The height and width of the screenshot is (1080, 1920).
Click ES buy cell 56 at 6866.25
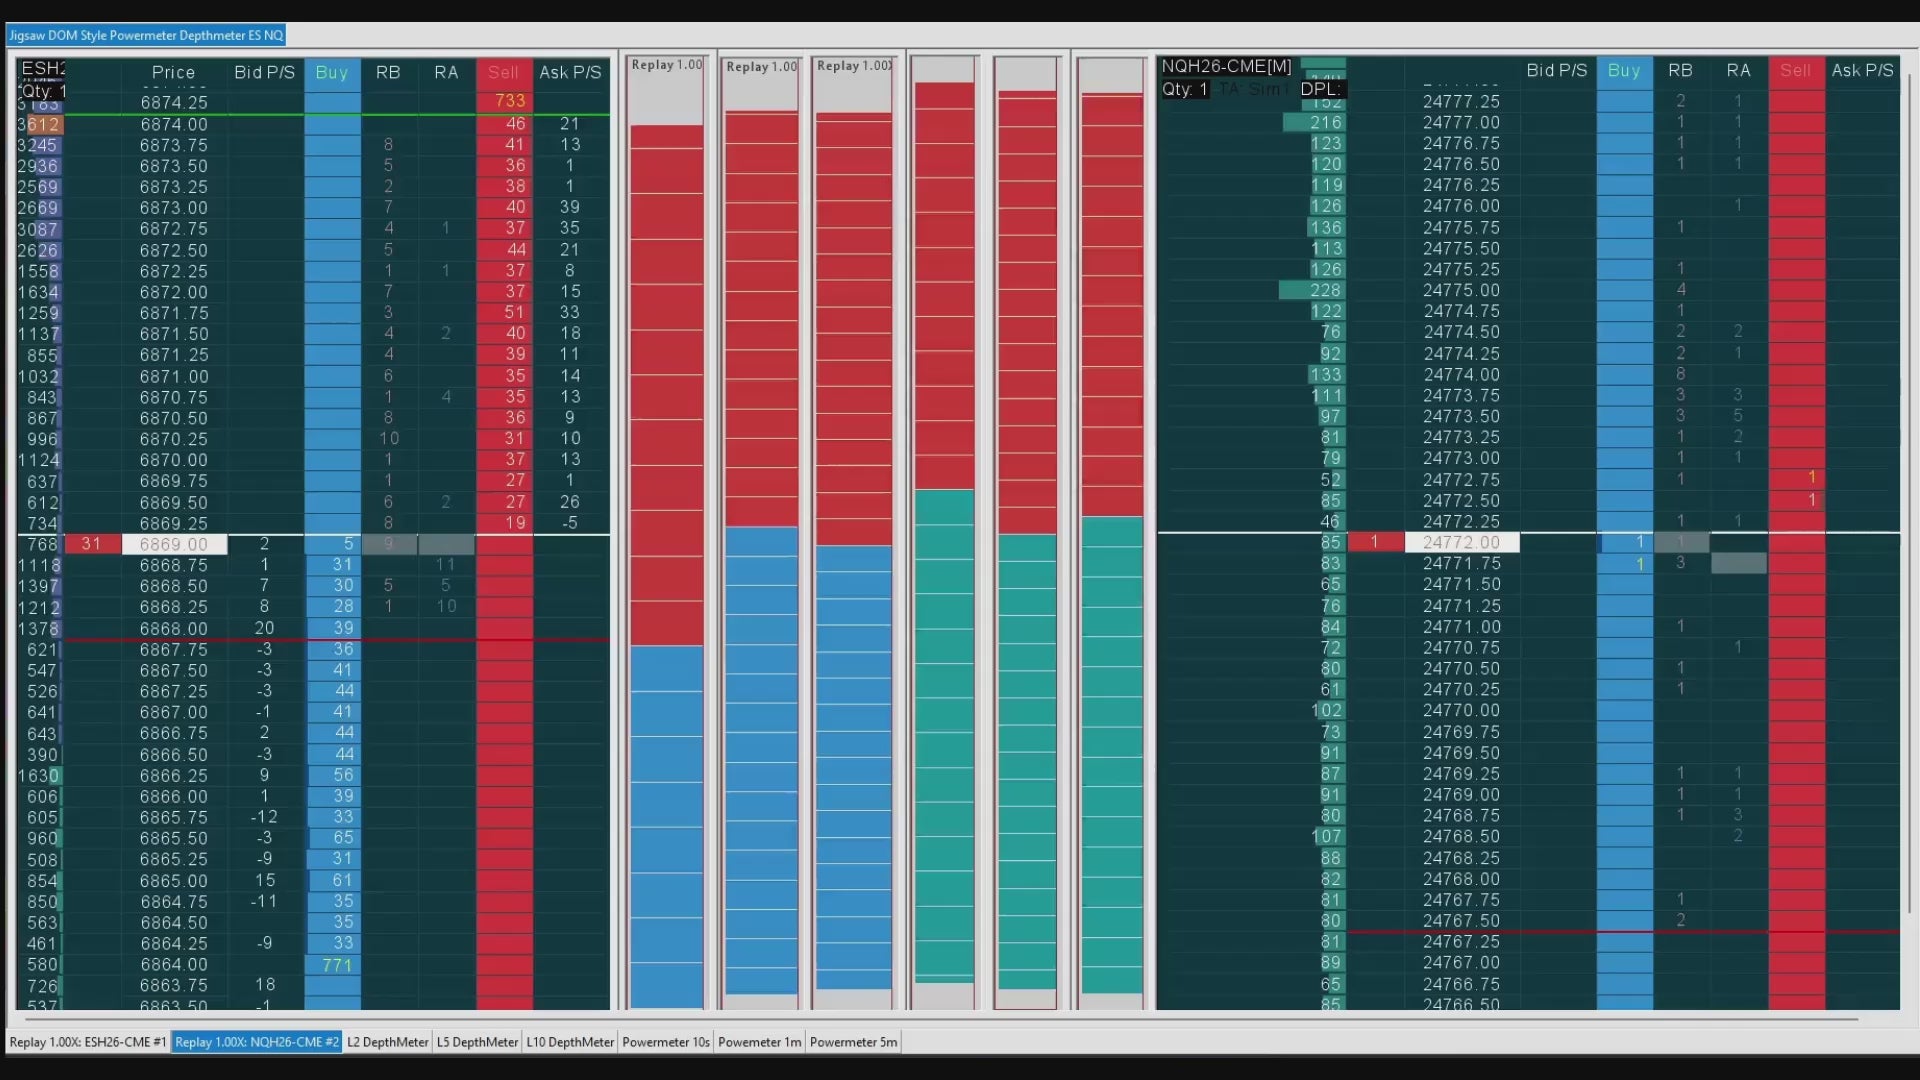pos(333,775)
